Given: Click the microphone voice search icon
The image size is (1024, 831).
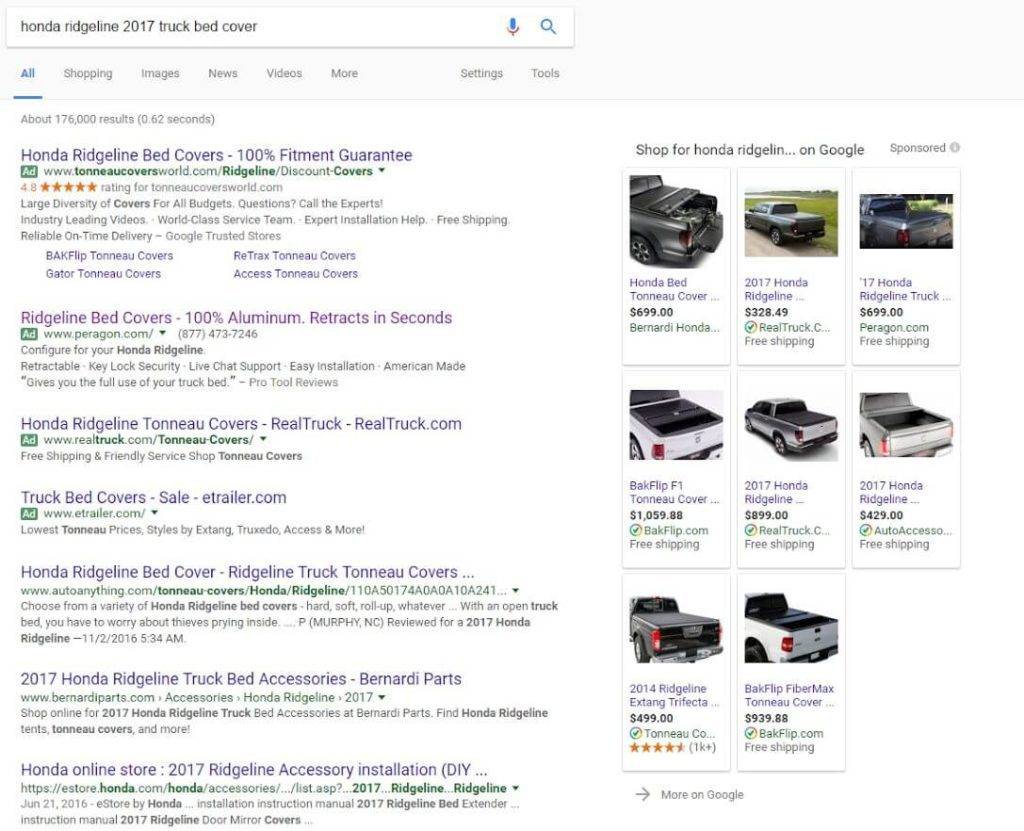Looking at the screenshot, I should point(513,26).
